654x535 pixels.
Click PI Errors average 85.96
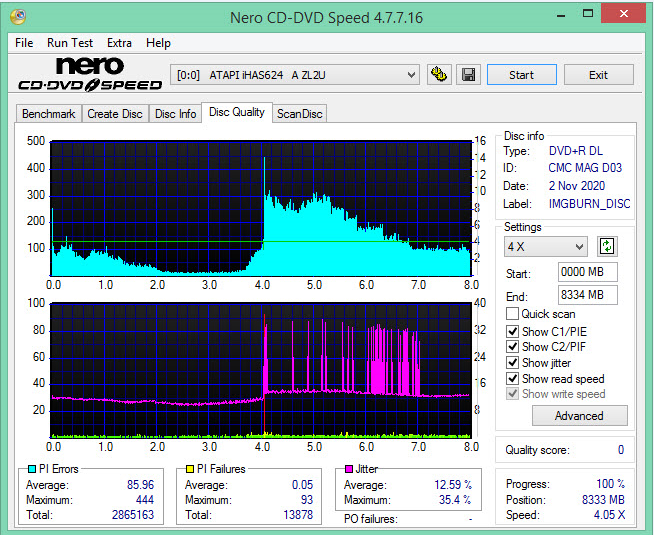(x=140, y=485)
